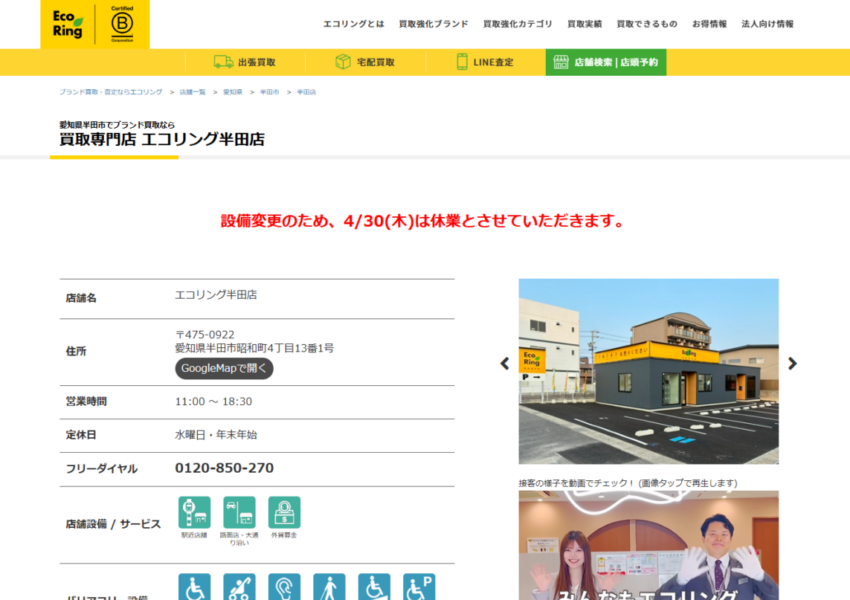
Task: Show the next store photo
Action: click(792, 364)
